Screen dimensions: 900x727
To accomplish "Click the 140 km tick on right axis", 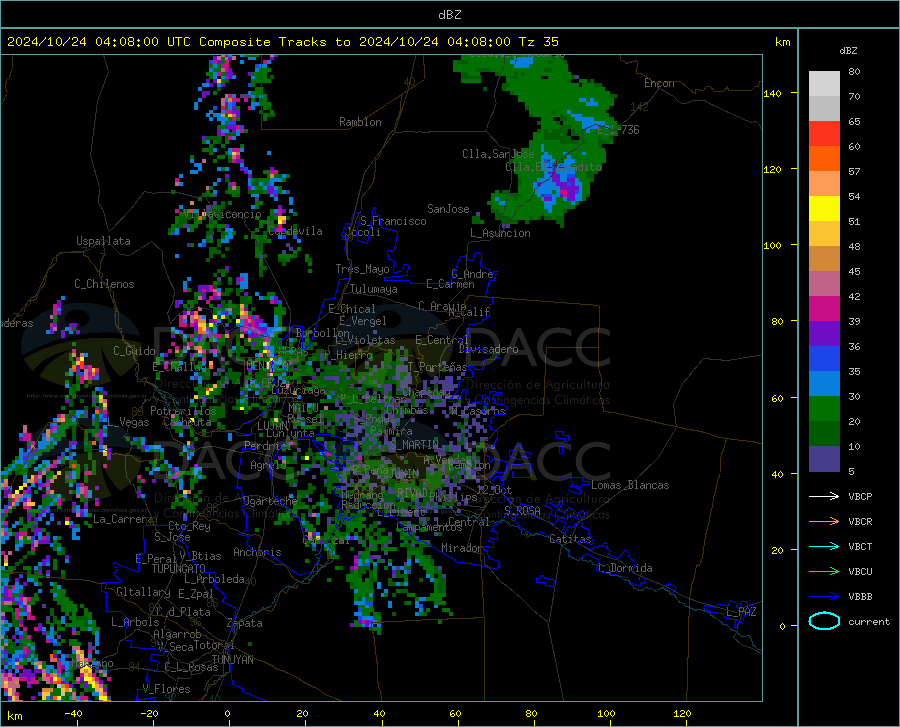I will coord(772,93).
